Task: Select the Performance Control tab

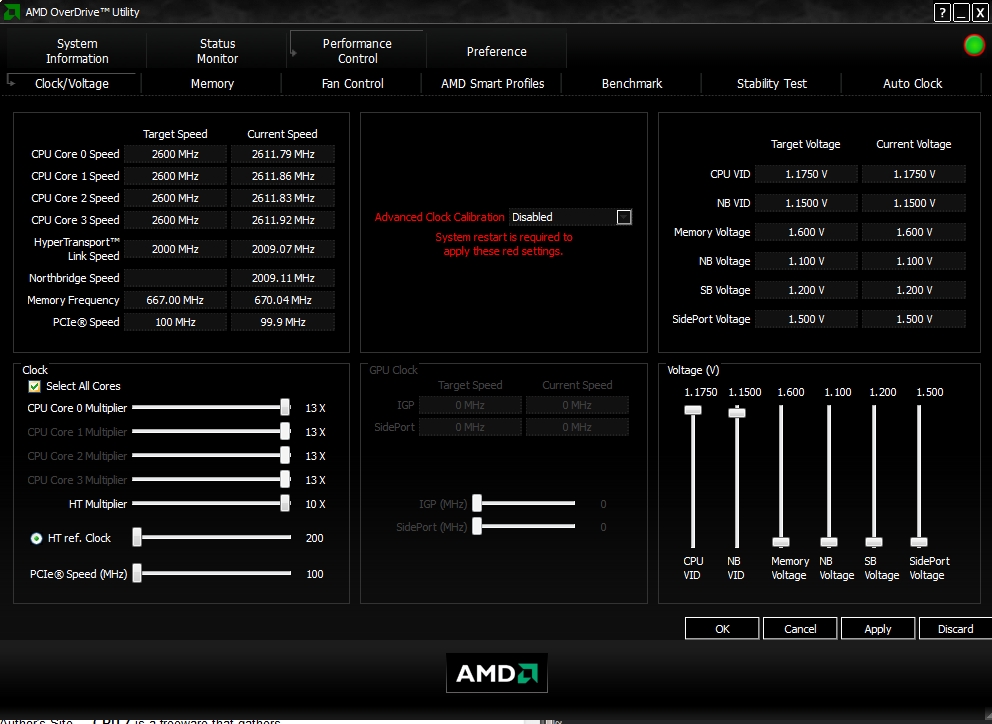Action: pos(357,51)
